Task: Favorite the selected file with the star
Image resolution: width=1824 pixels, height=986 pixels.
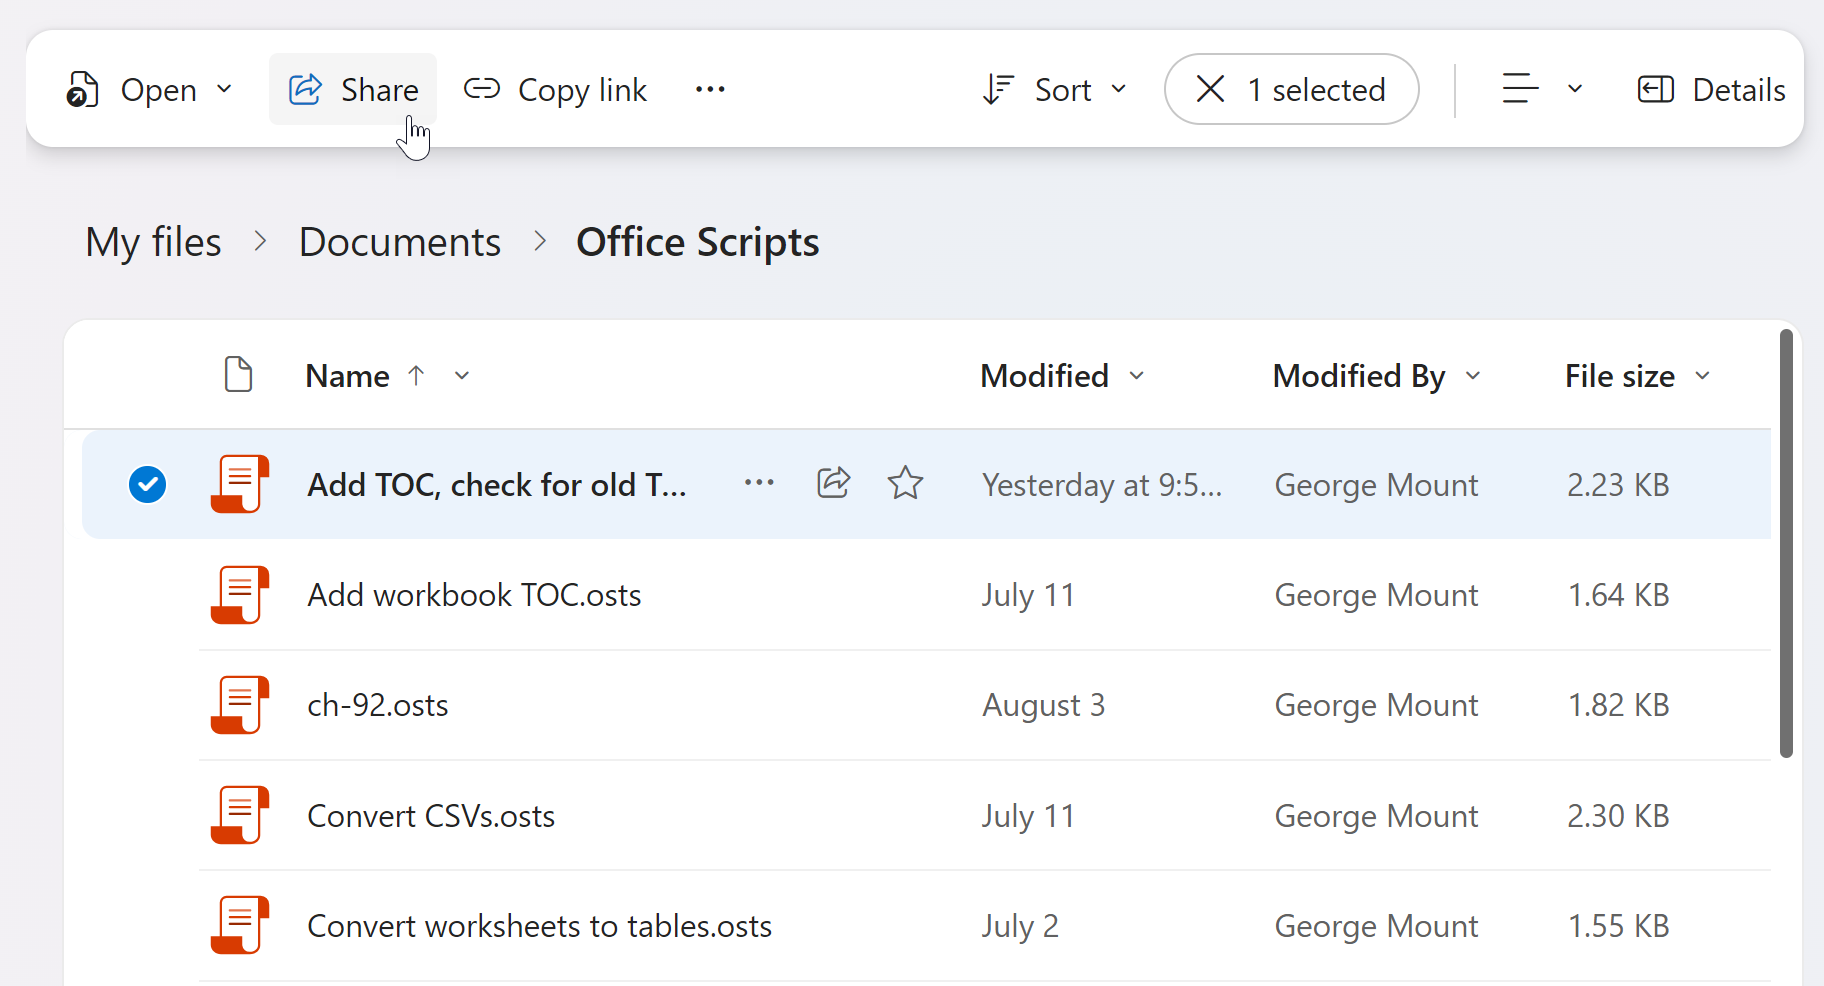Action: click(905, 484)
